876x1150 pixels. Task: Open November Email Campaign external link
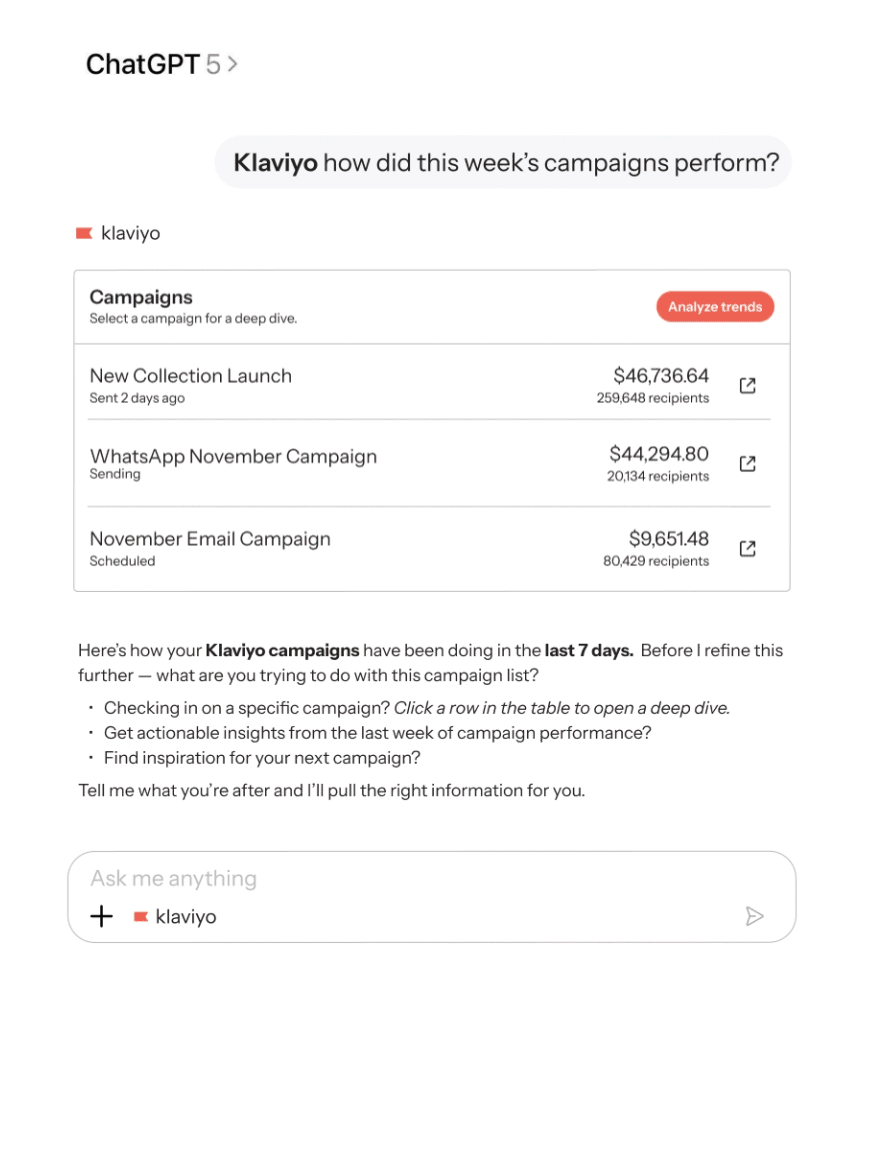[x=747, y=548]
